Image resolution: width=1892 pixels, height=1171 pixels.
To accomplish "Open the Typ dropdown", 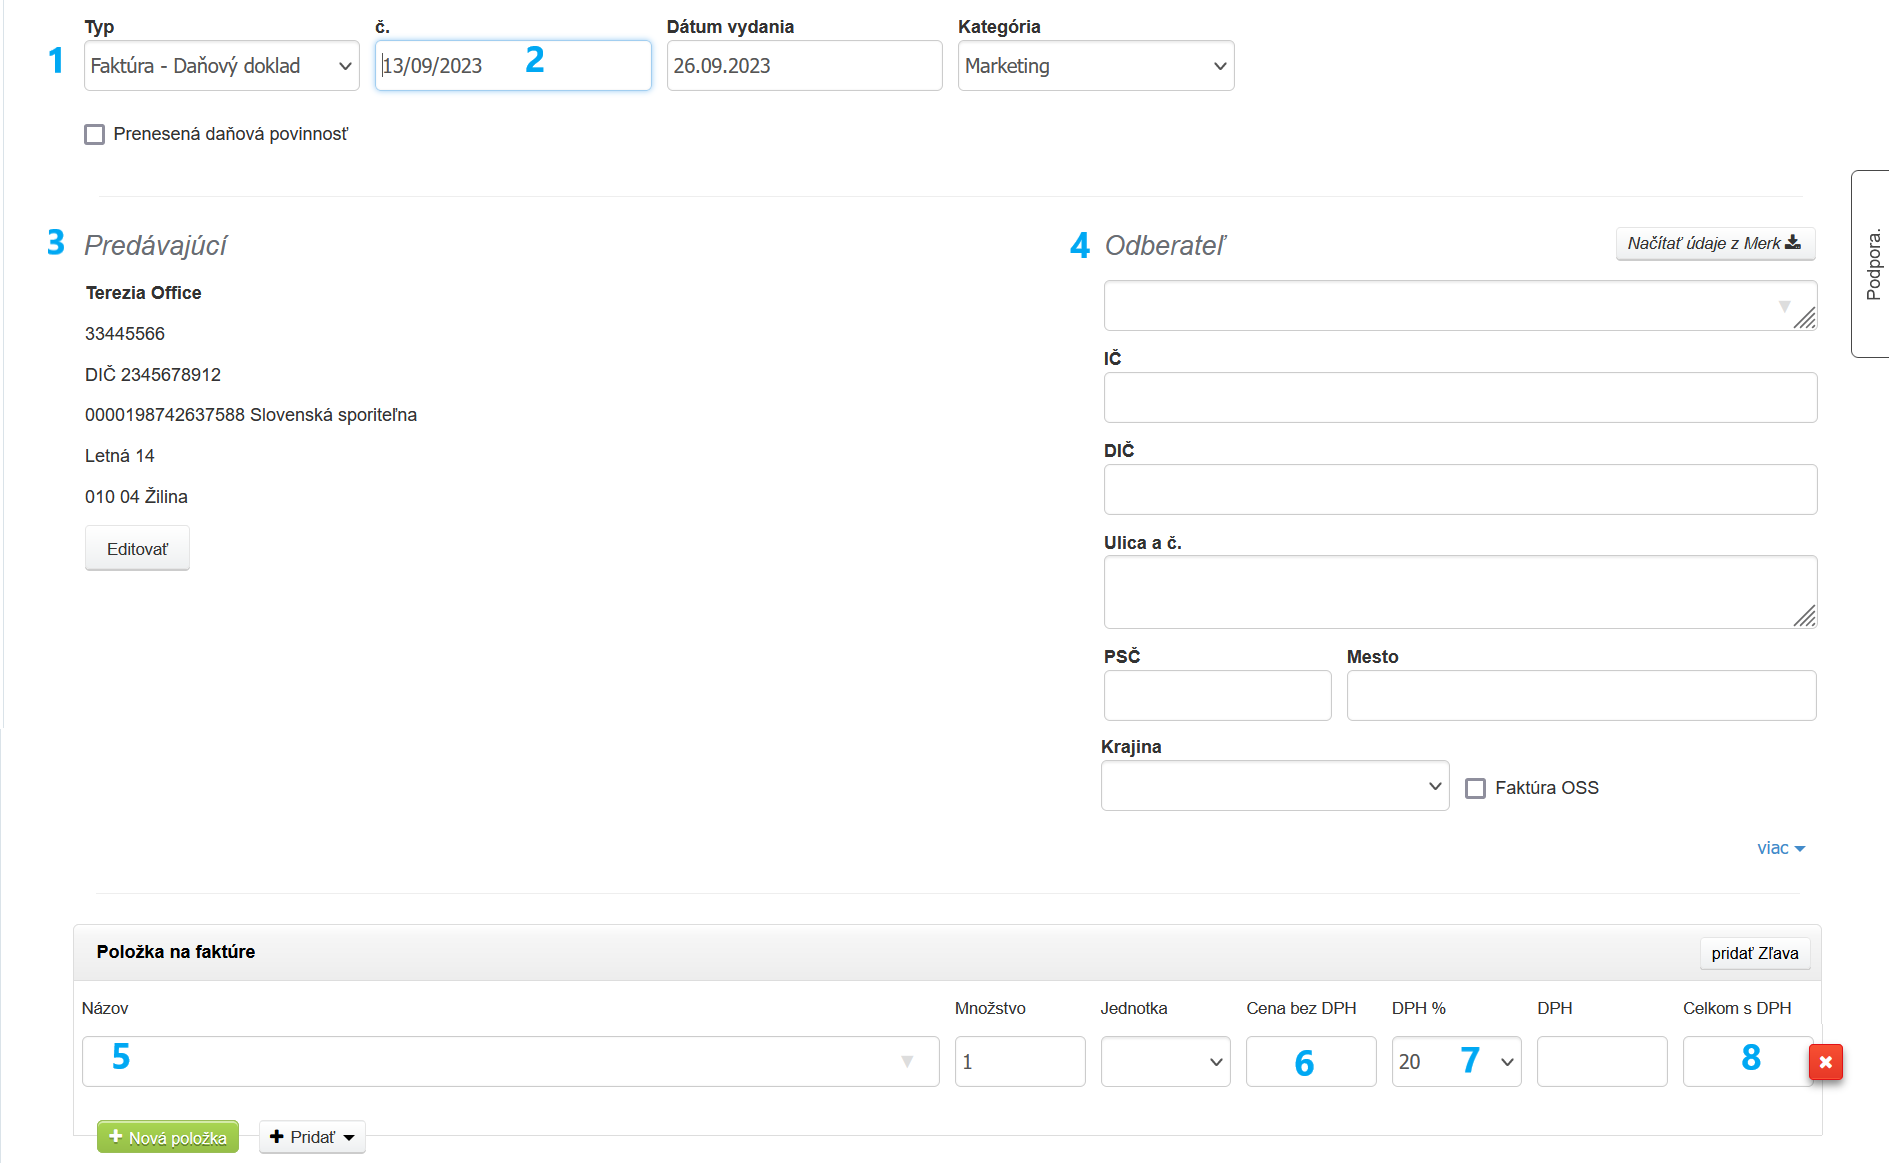I will (221, 66).
